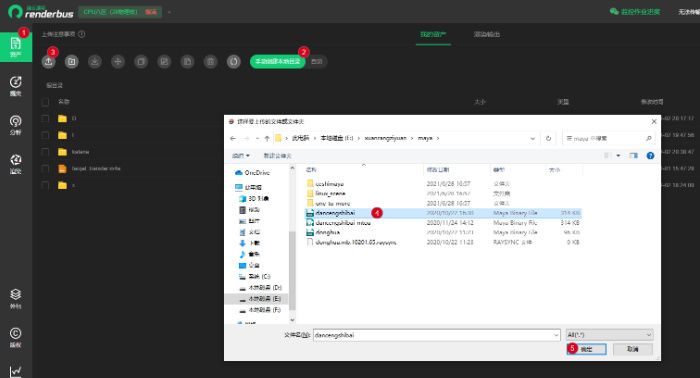Tick checkbox beside the orange file row
This screenshot has width=700, height=378.
45,169
